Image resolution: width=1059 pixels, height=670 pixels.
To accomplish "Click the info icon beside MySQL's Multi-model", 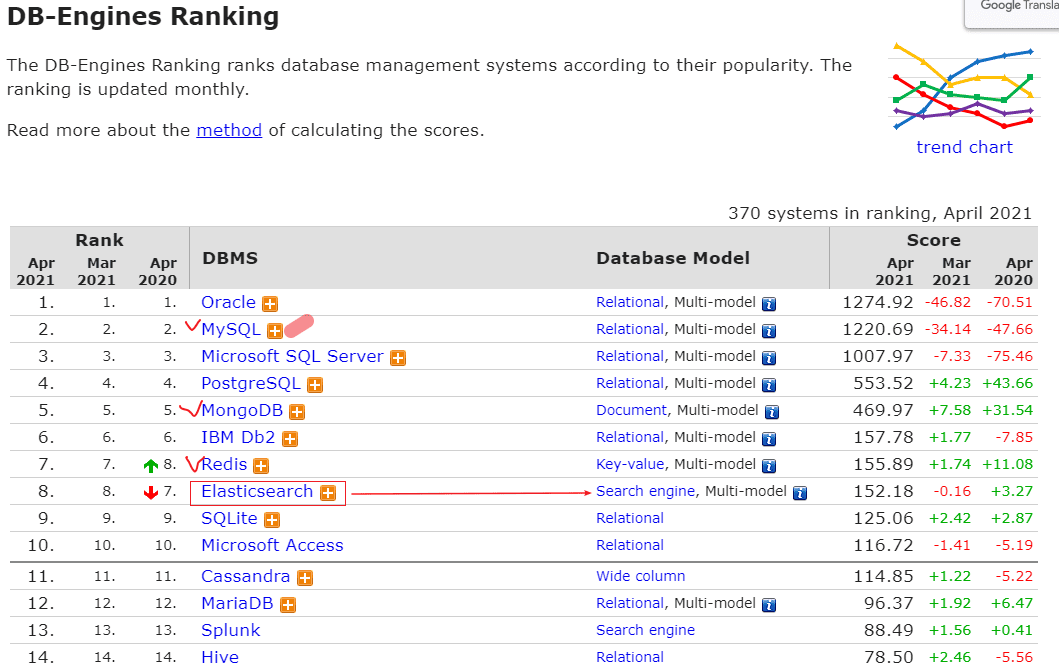I will [x=769, y=330].
